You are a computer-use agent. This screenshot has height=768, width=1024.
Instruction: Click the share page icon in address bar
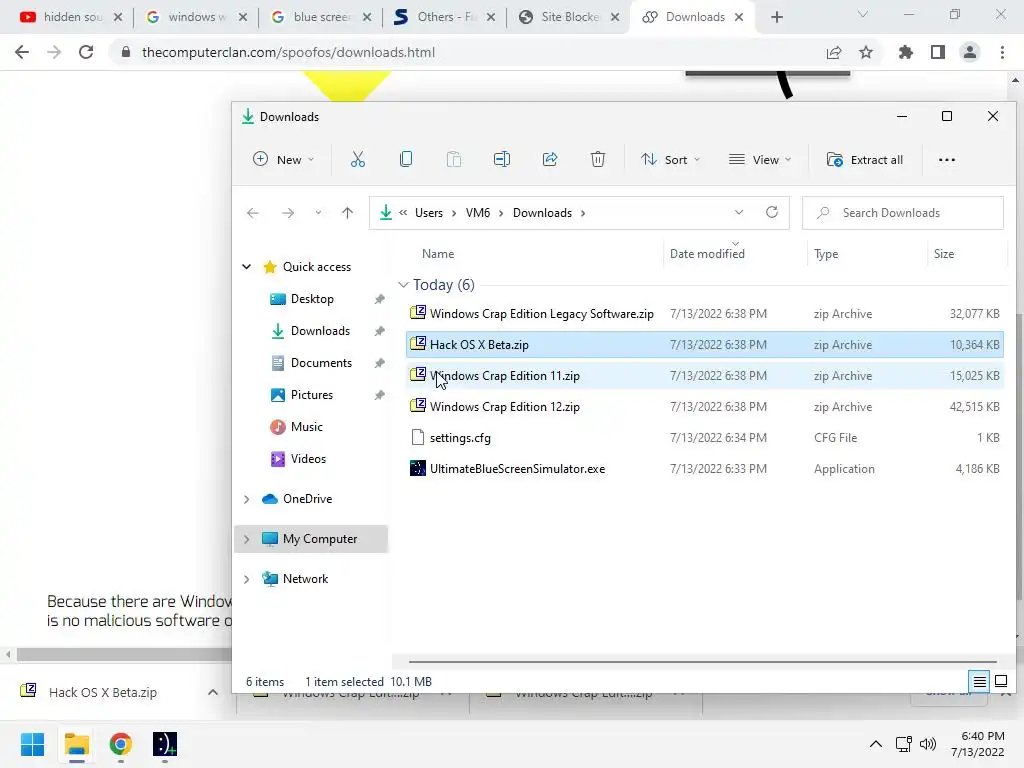(x=834, y=52)
